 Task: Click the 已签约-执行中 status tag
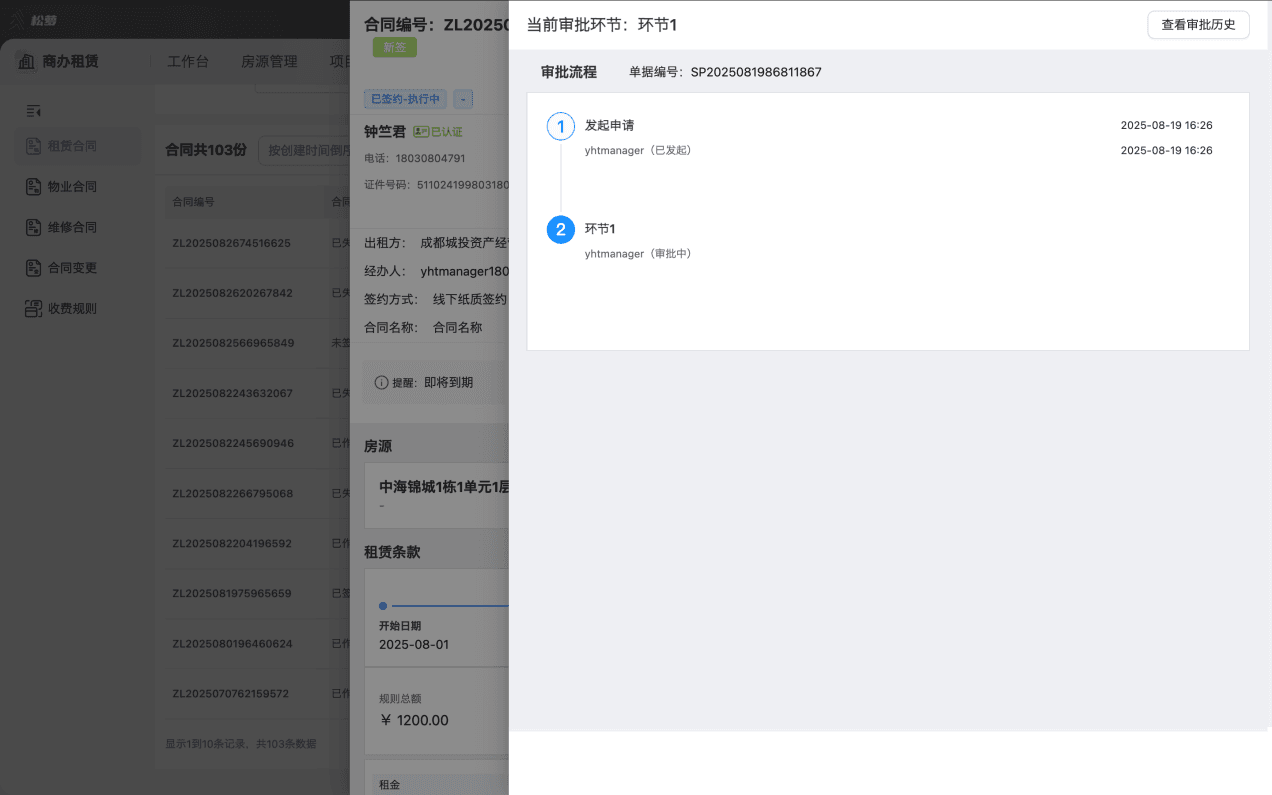point(405,99)
